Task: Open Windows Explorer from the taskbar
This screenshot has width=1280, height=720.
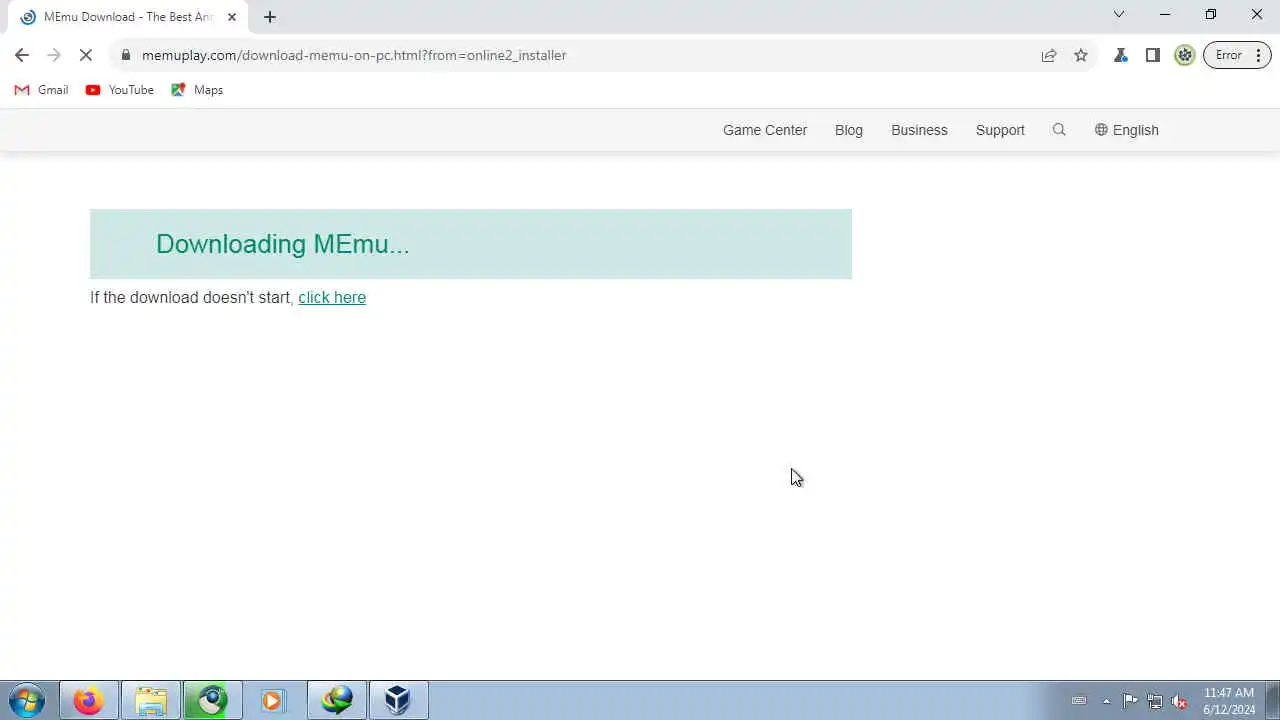Action: coord(151,700)
